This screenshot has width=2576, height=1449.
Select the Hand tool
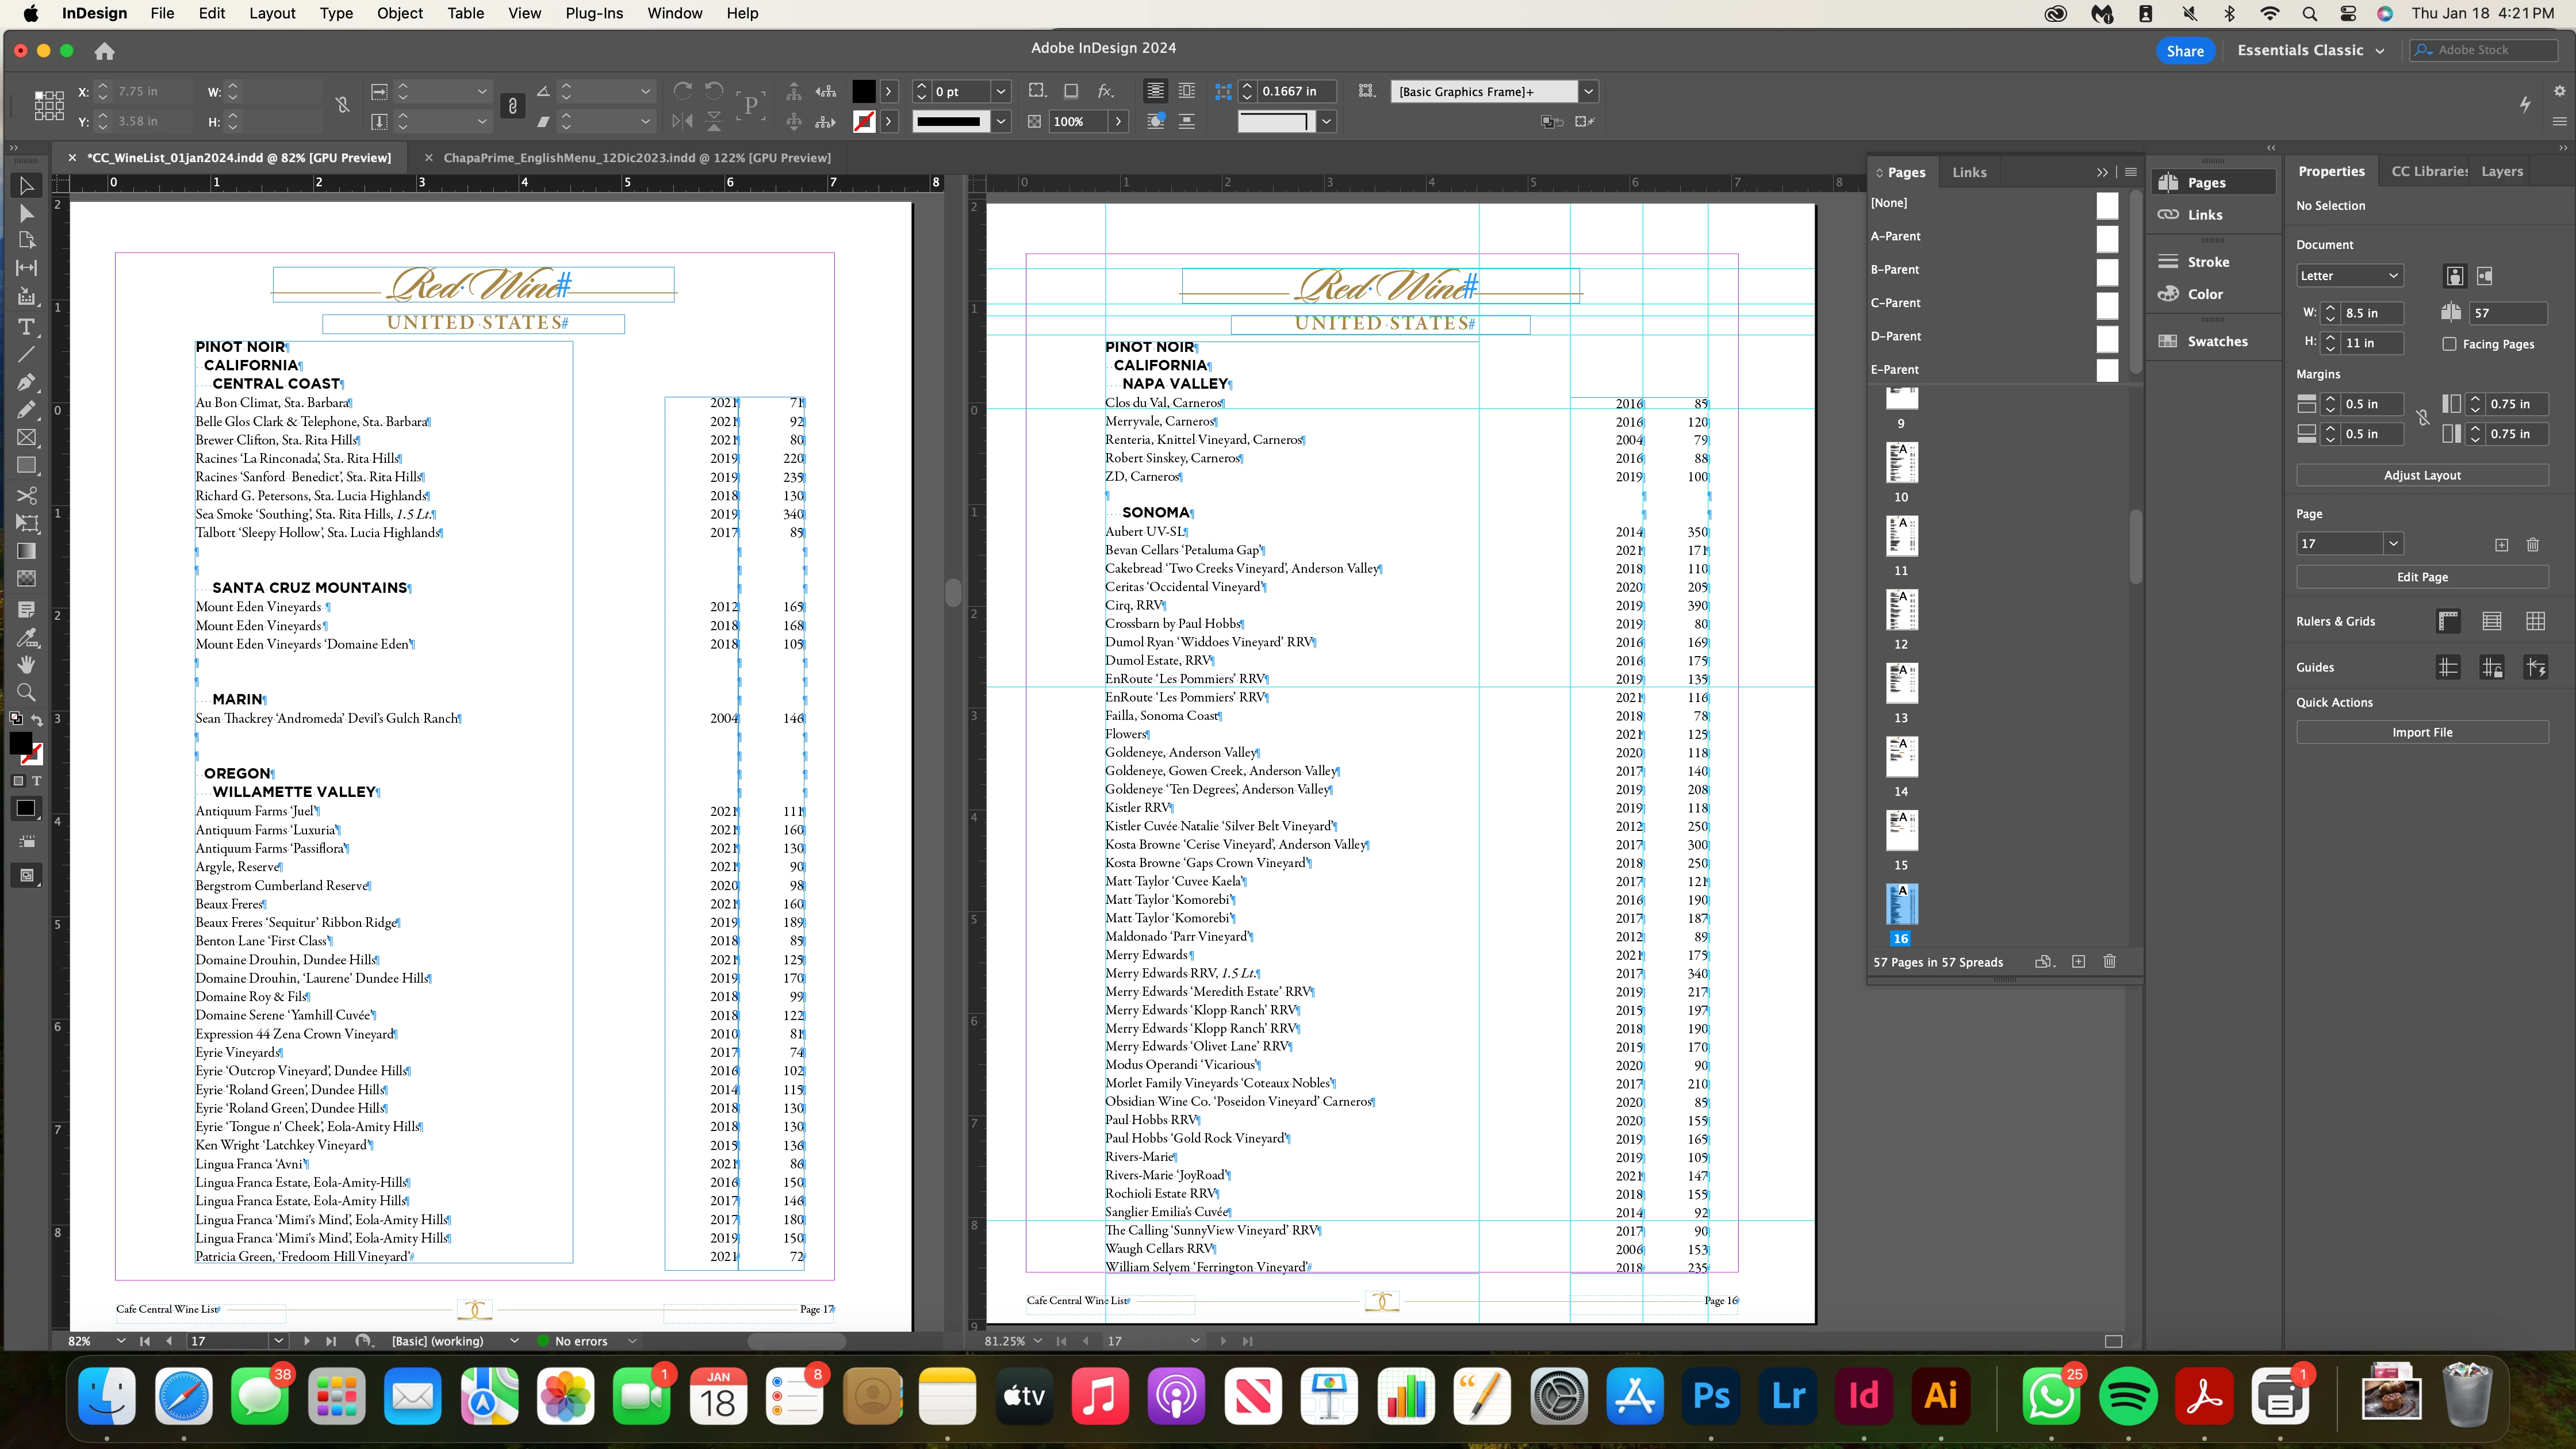pos(27,664)
